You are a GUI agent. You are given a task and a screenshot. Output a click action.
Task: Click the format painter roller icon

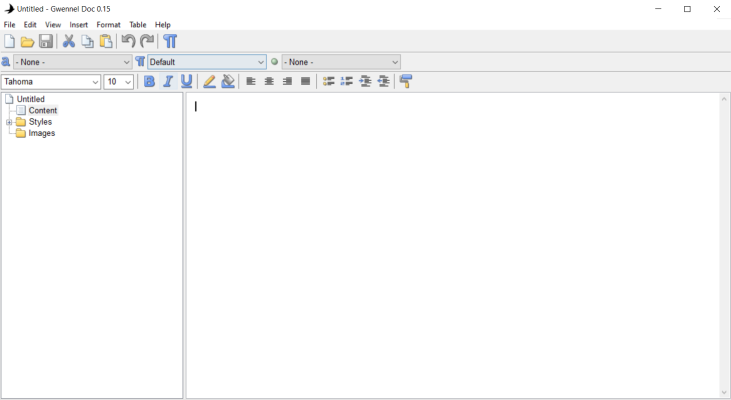click(406, 82)
